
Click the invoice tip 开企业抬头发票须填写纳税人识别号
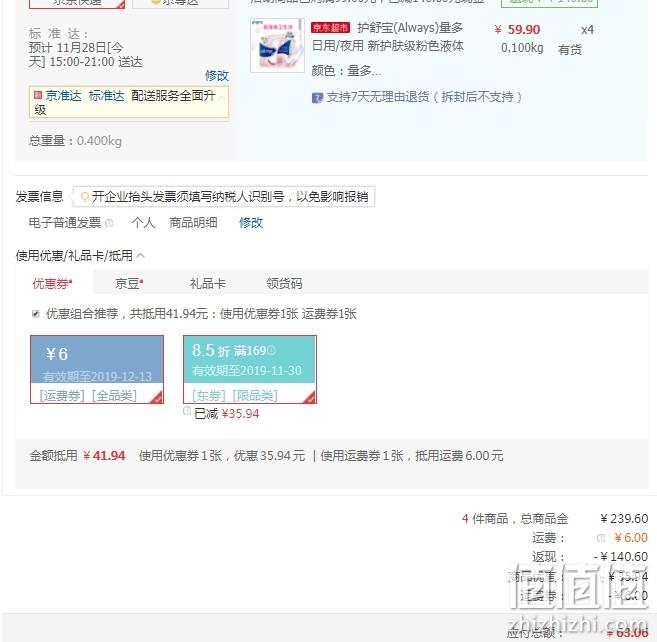coord(230,197)
